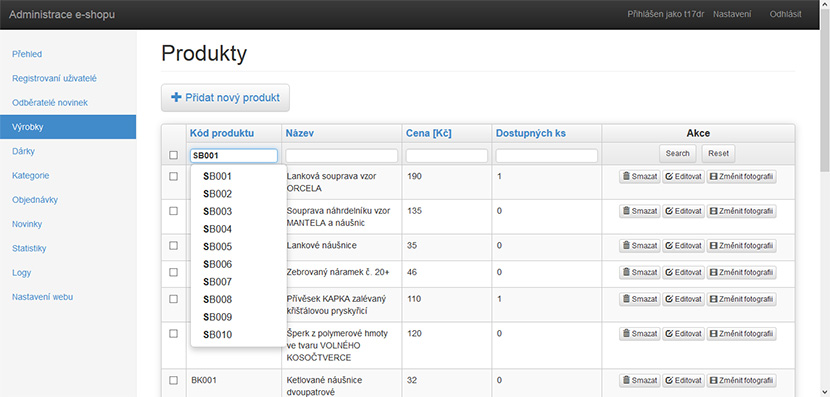Check the box for Lankové náušnice row
830x397 pixels.
click(x=173, y=246)
